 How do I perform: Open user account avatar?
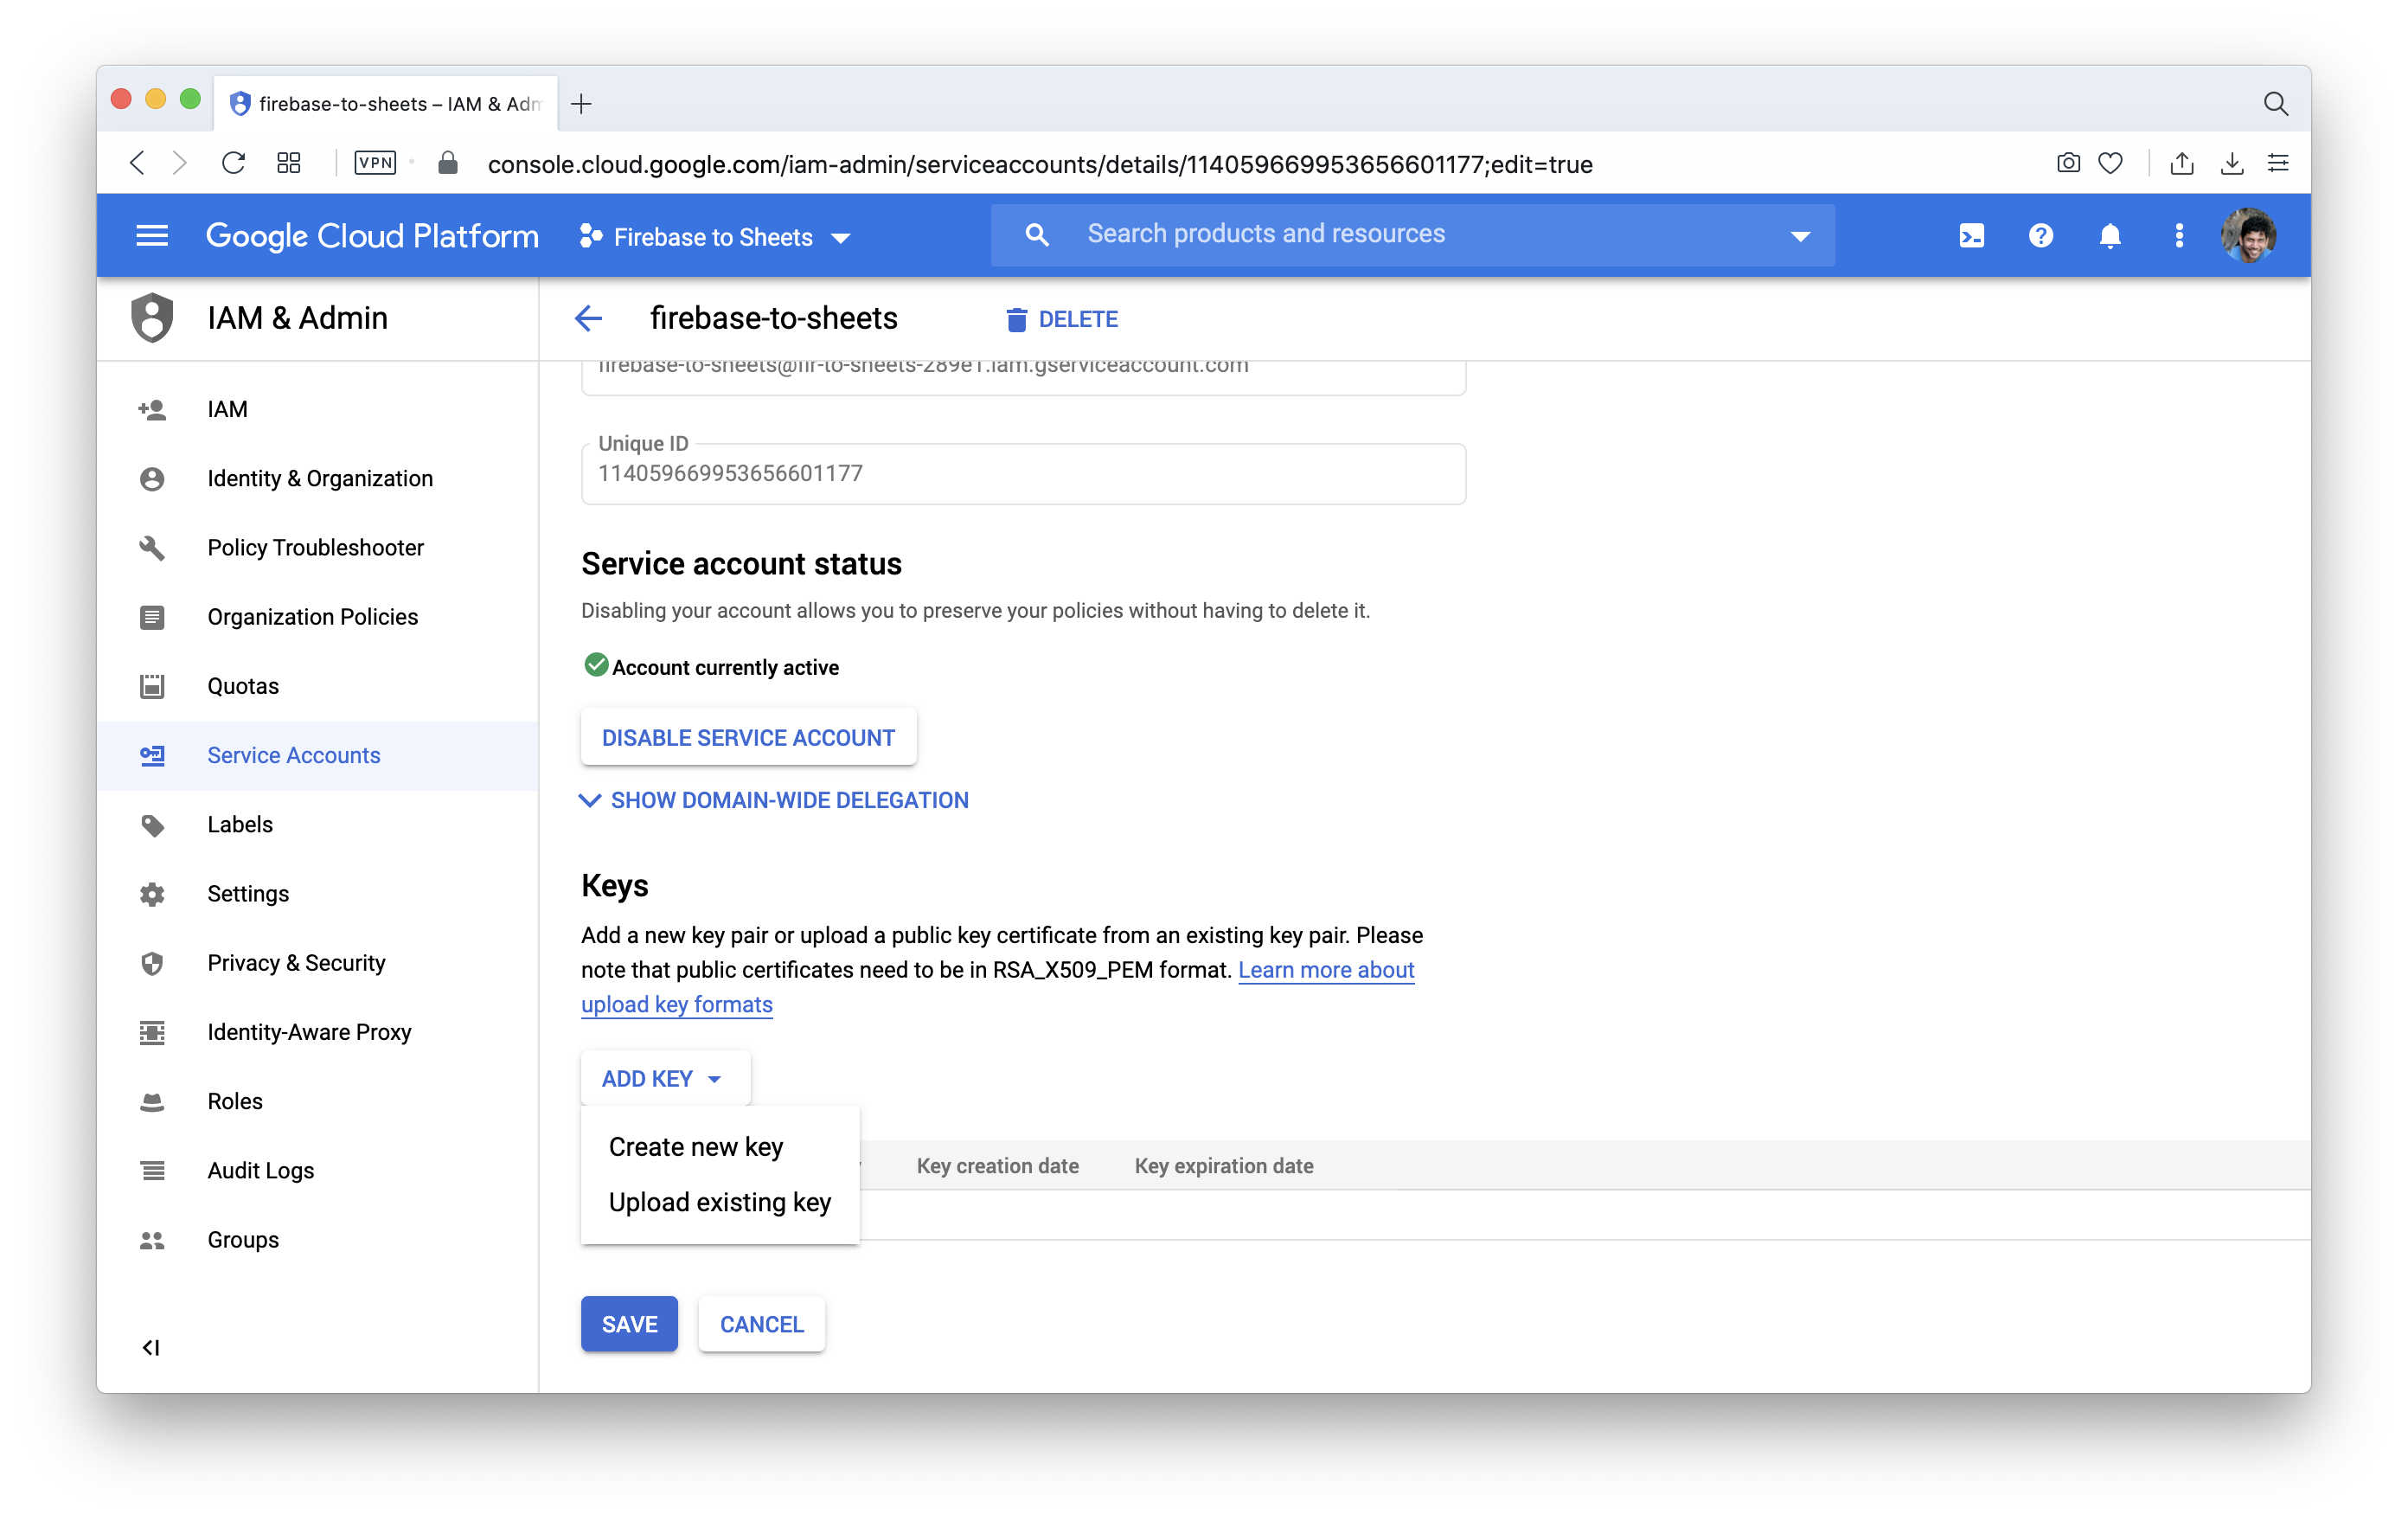2248,236
